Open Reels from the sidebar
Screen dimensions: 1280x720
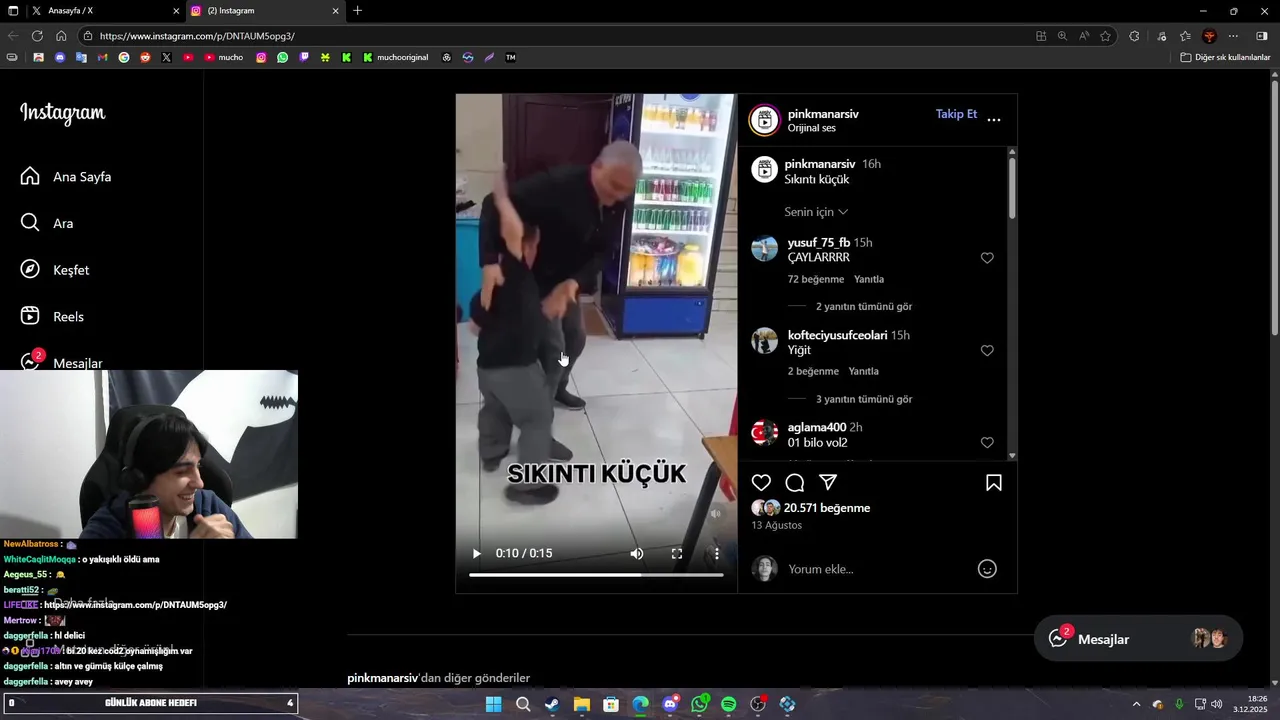click(x=52, y=316)
